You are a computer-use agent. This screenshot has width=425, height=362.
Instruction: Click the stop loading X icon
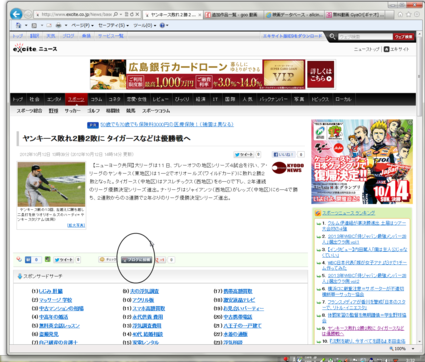(137, 14)
